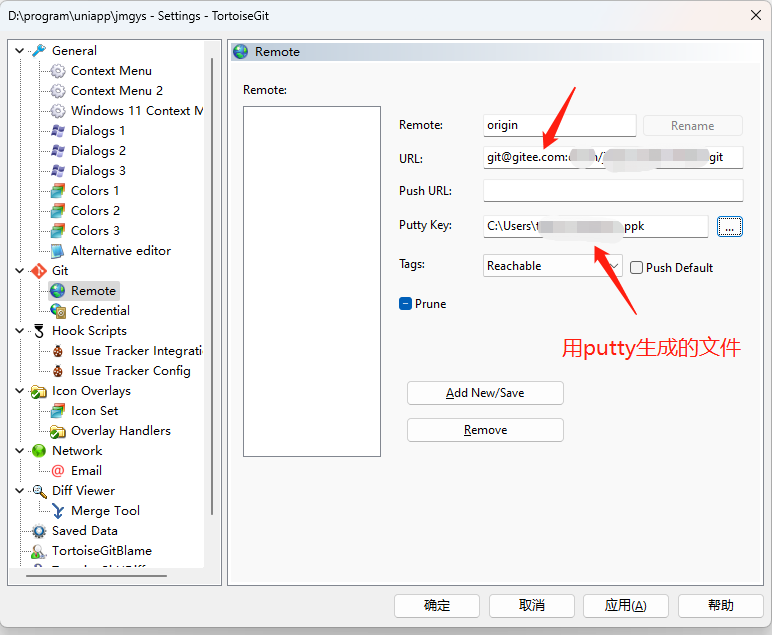Confirm settings with 确定 button

pyautogui.click(x=437, y=605)
